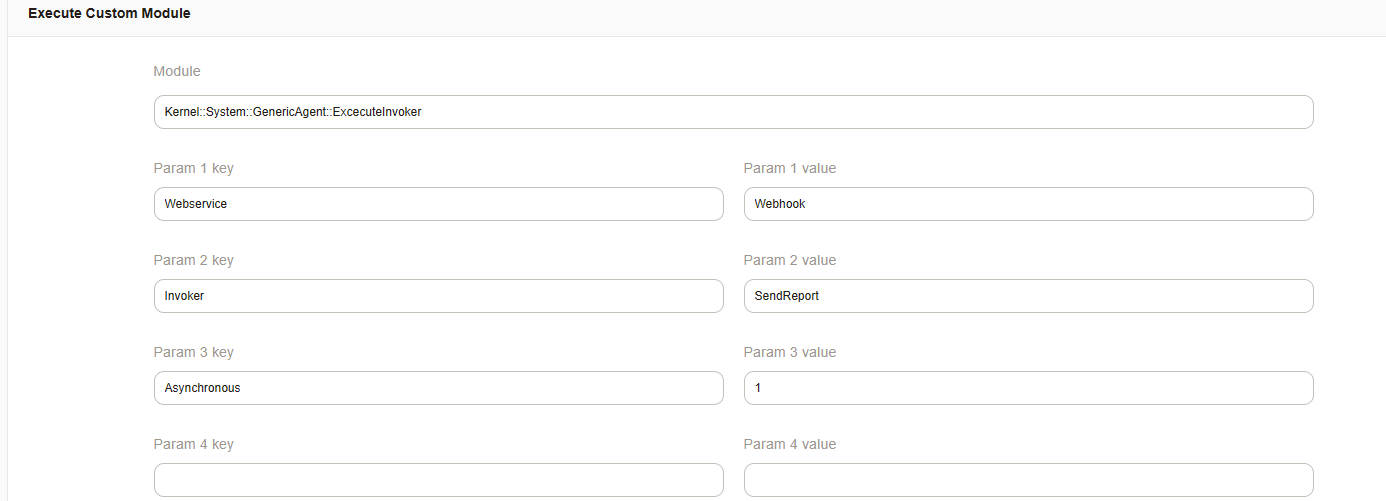Focus the empty Param 4 key field

click(438, 480)
